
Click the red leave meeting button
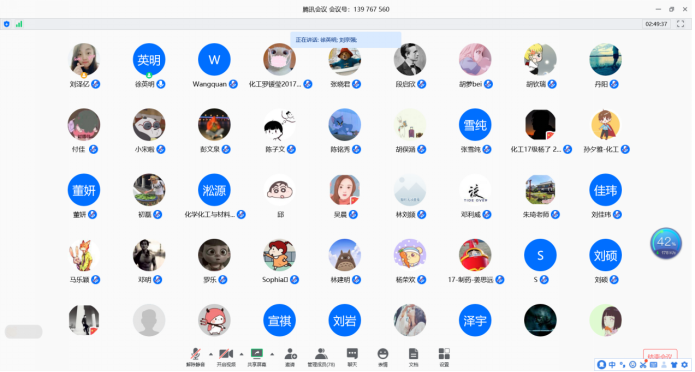tap(660, 355)
